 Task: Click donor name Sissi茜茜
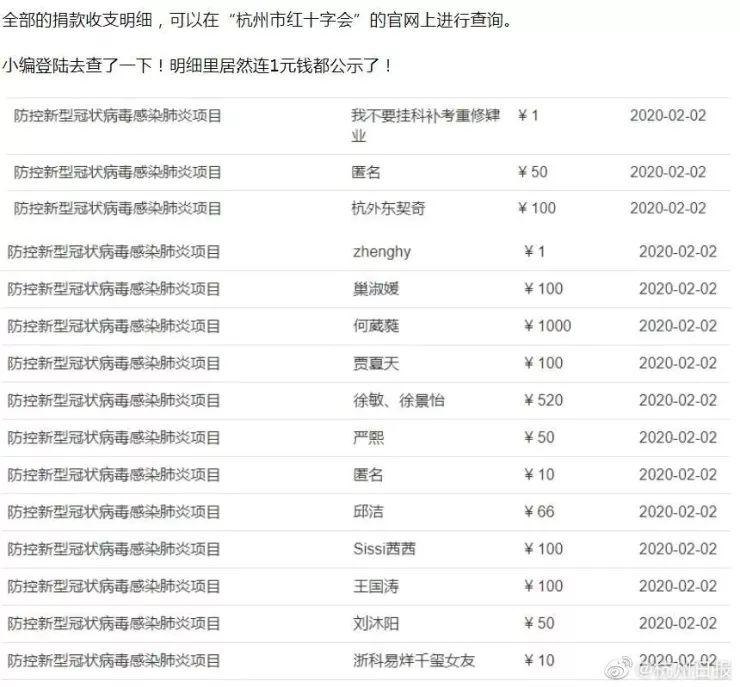(384, 549)
